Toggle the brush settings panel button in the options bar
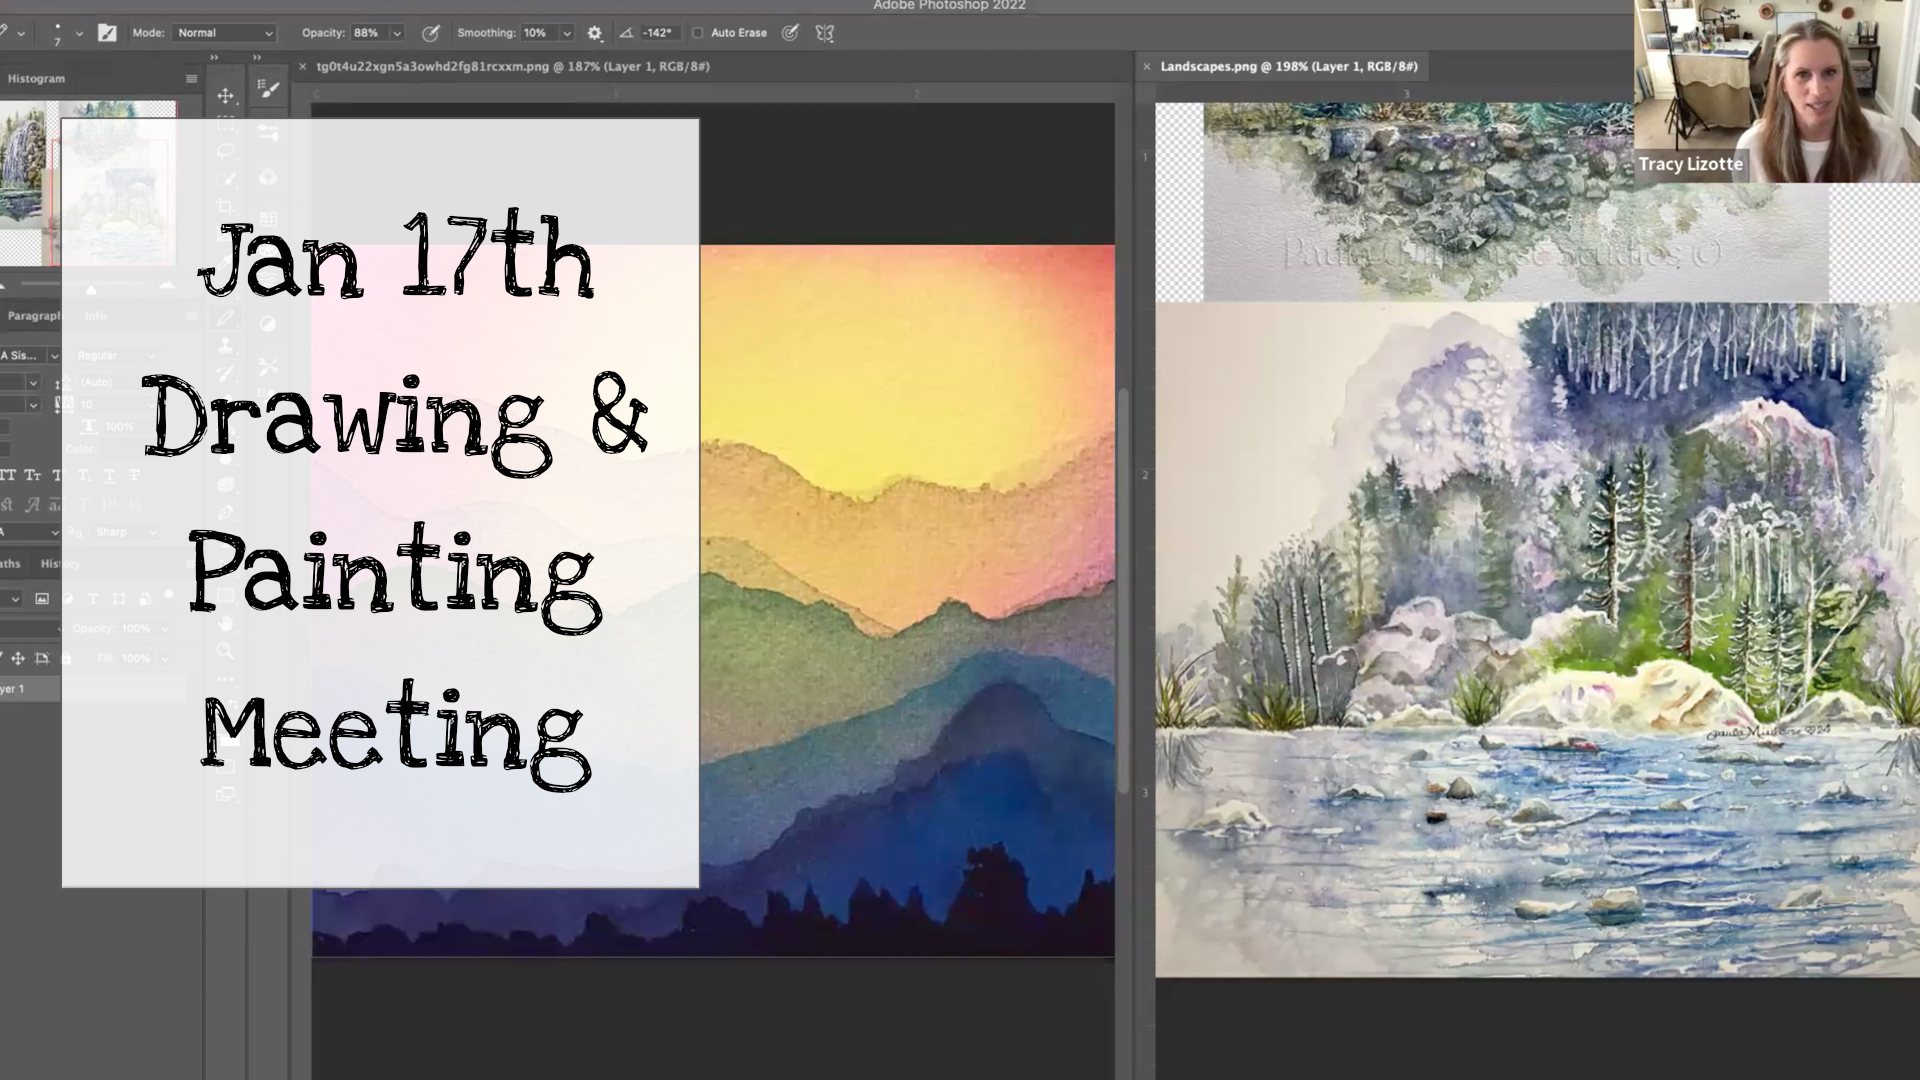 click(107, 33)
